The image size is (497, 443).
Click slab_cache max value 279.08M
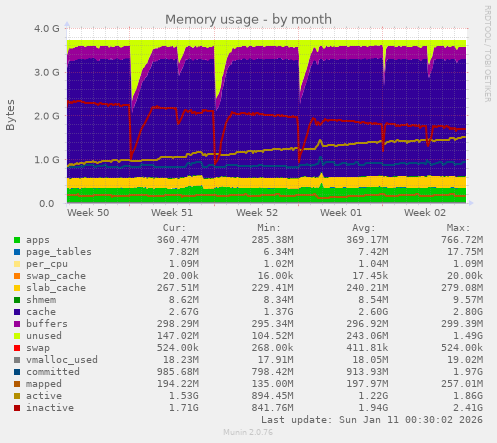[x=462, y=288]
